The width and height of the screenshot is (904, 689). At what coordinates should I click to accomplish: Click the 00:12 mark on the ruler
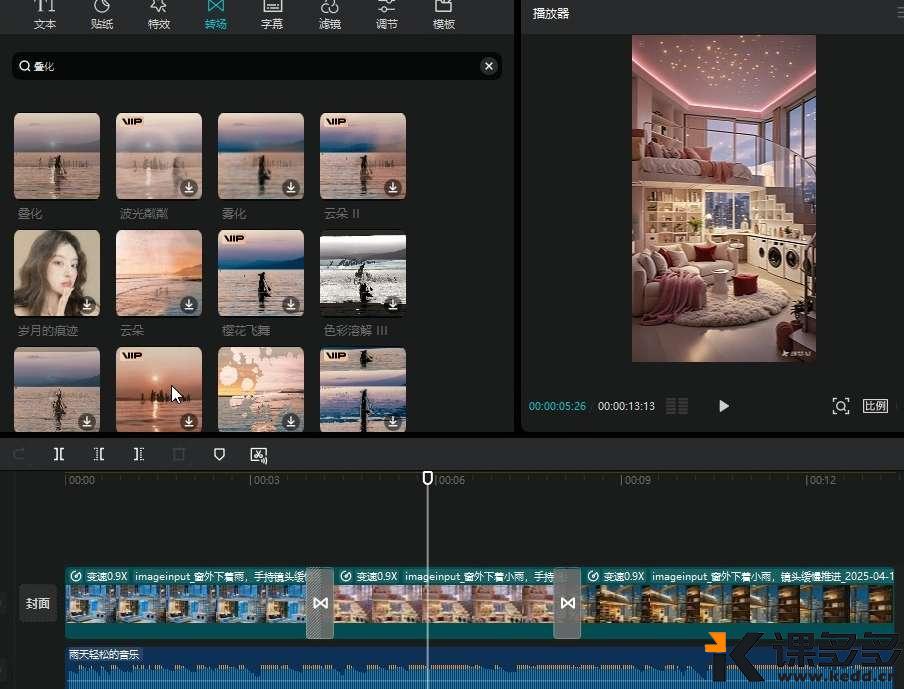click(821, 480)
